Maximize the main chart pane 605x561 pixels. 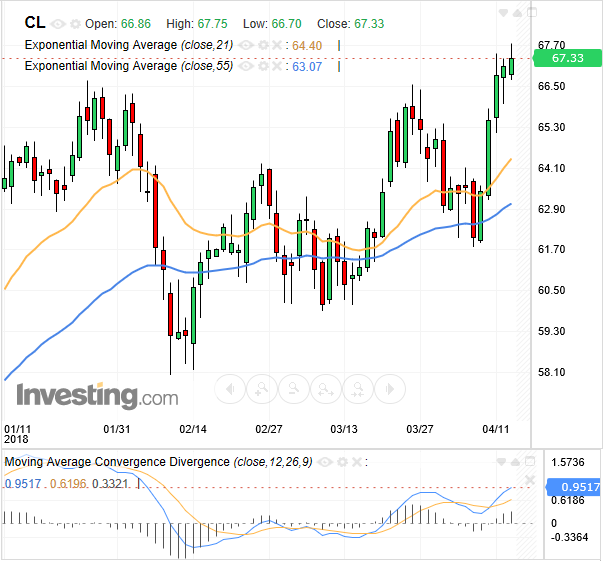532,13
